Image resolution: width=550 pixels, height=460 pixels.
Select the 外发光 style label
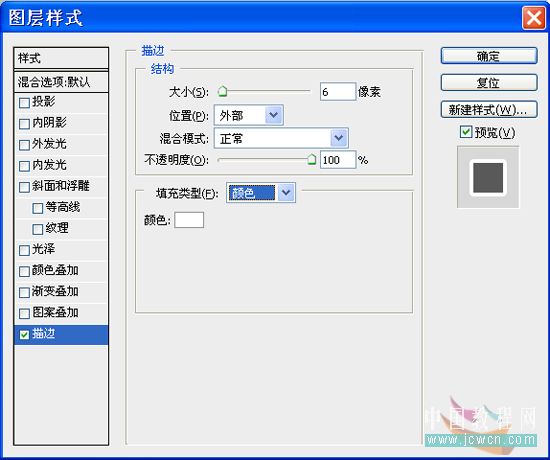tap(49, 144)
